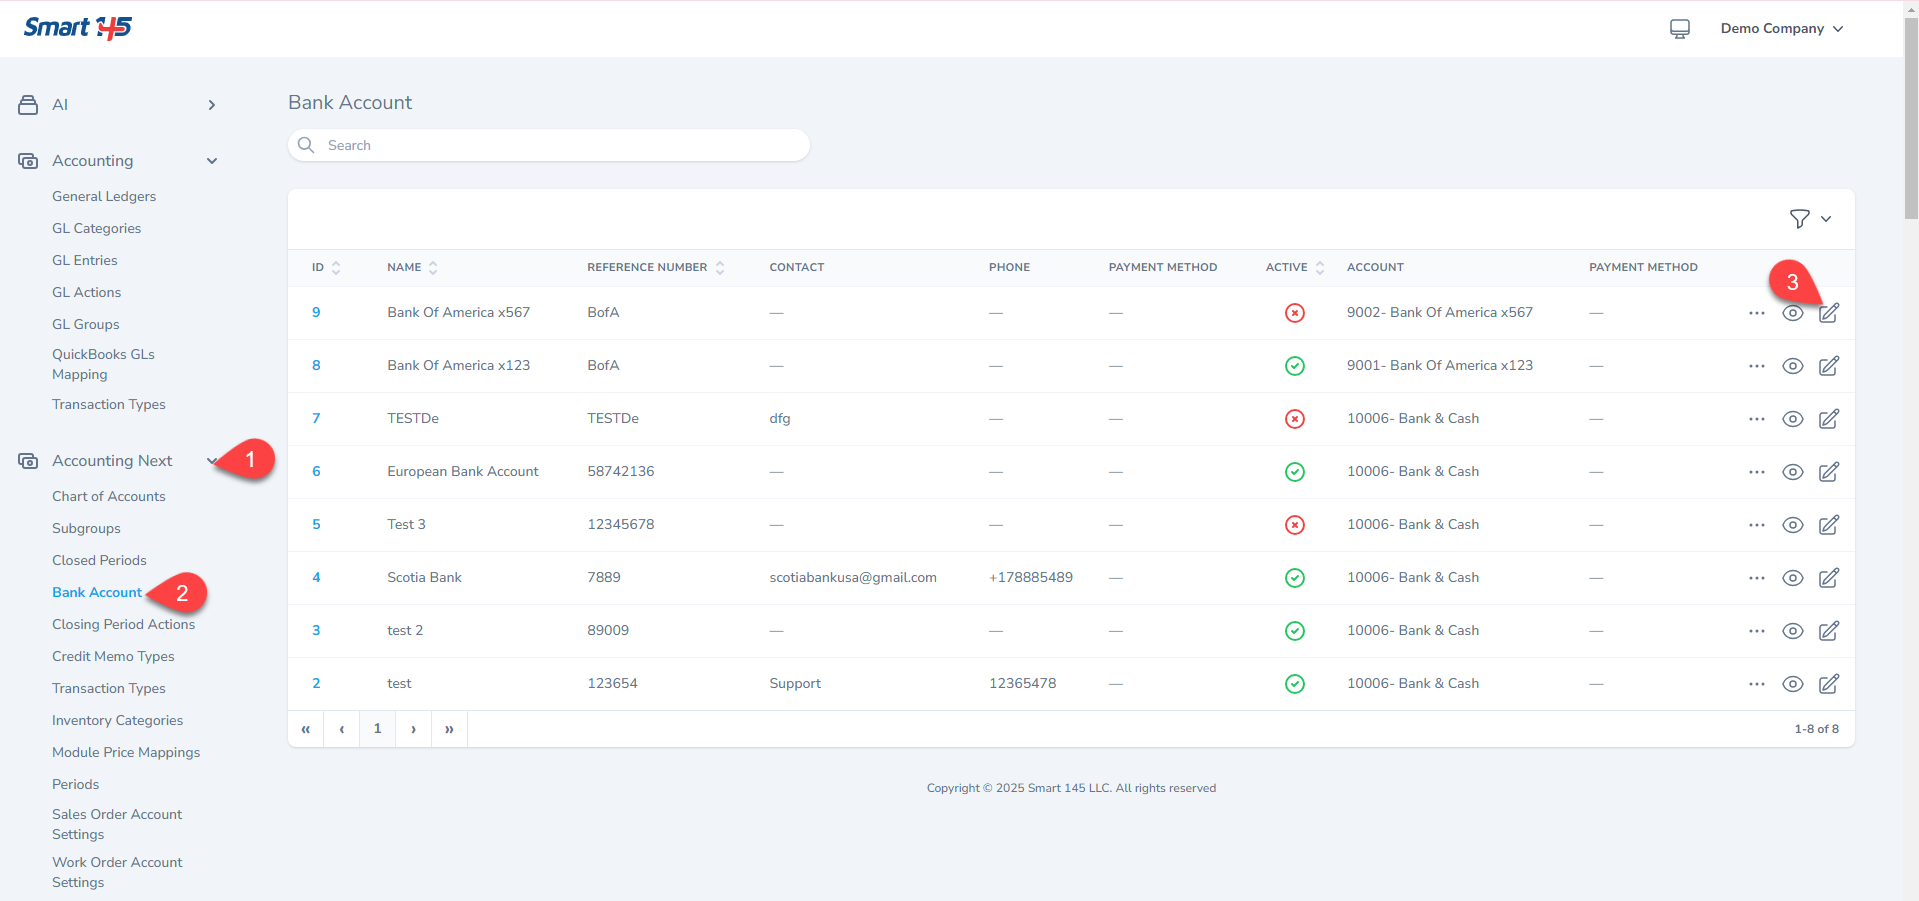The height and width of the screenshot is (901, 1919).
Task: Open Chart of Accounts in the sidebar
Action: [x=108, y=497]
